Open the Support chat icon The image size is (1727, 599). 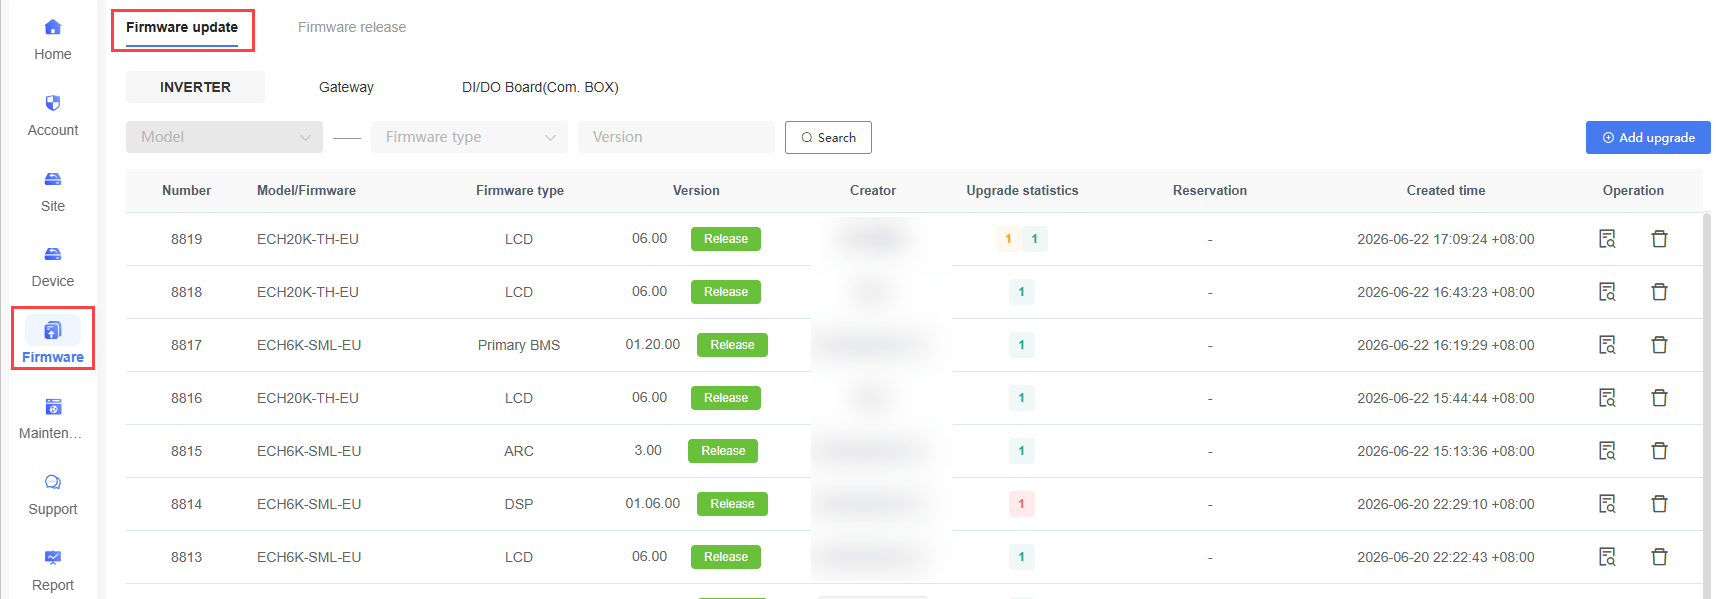[53, 482]
